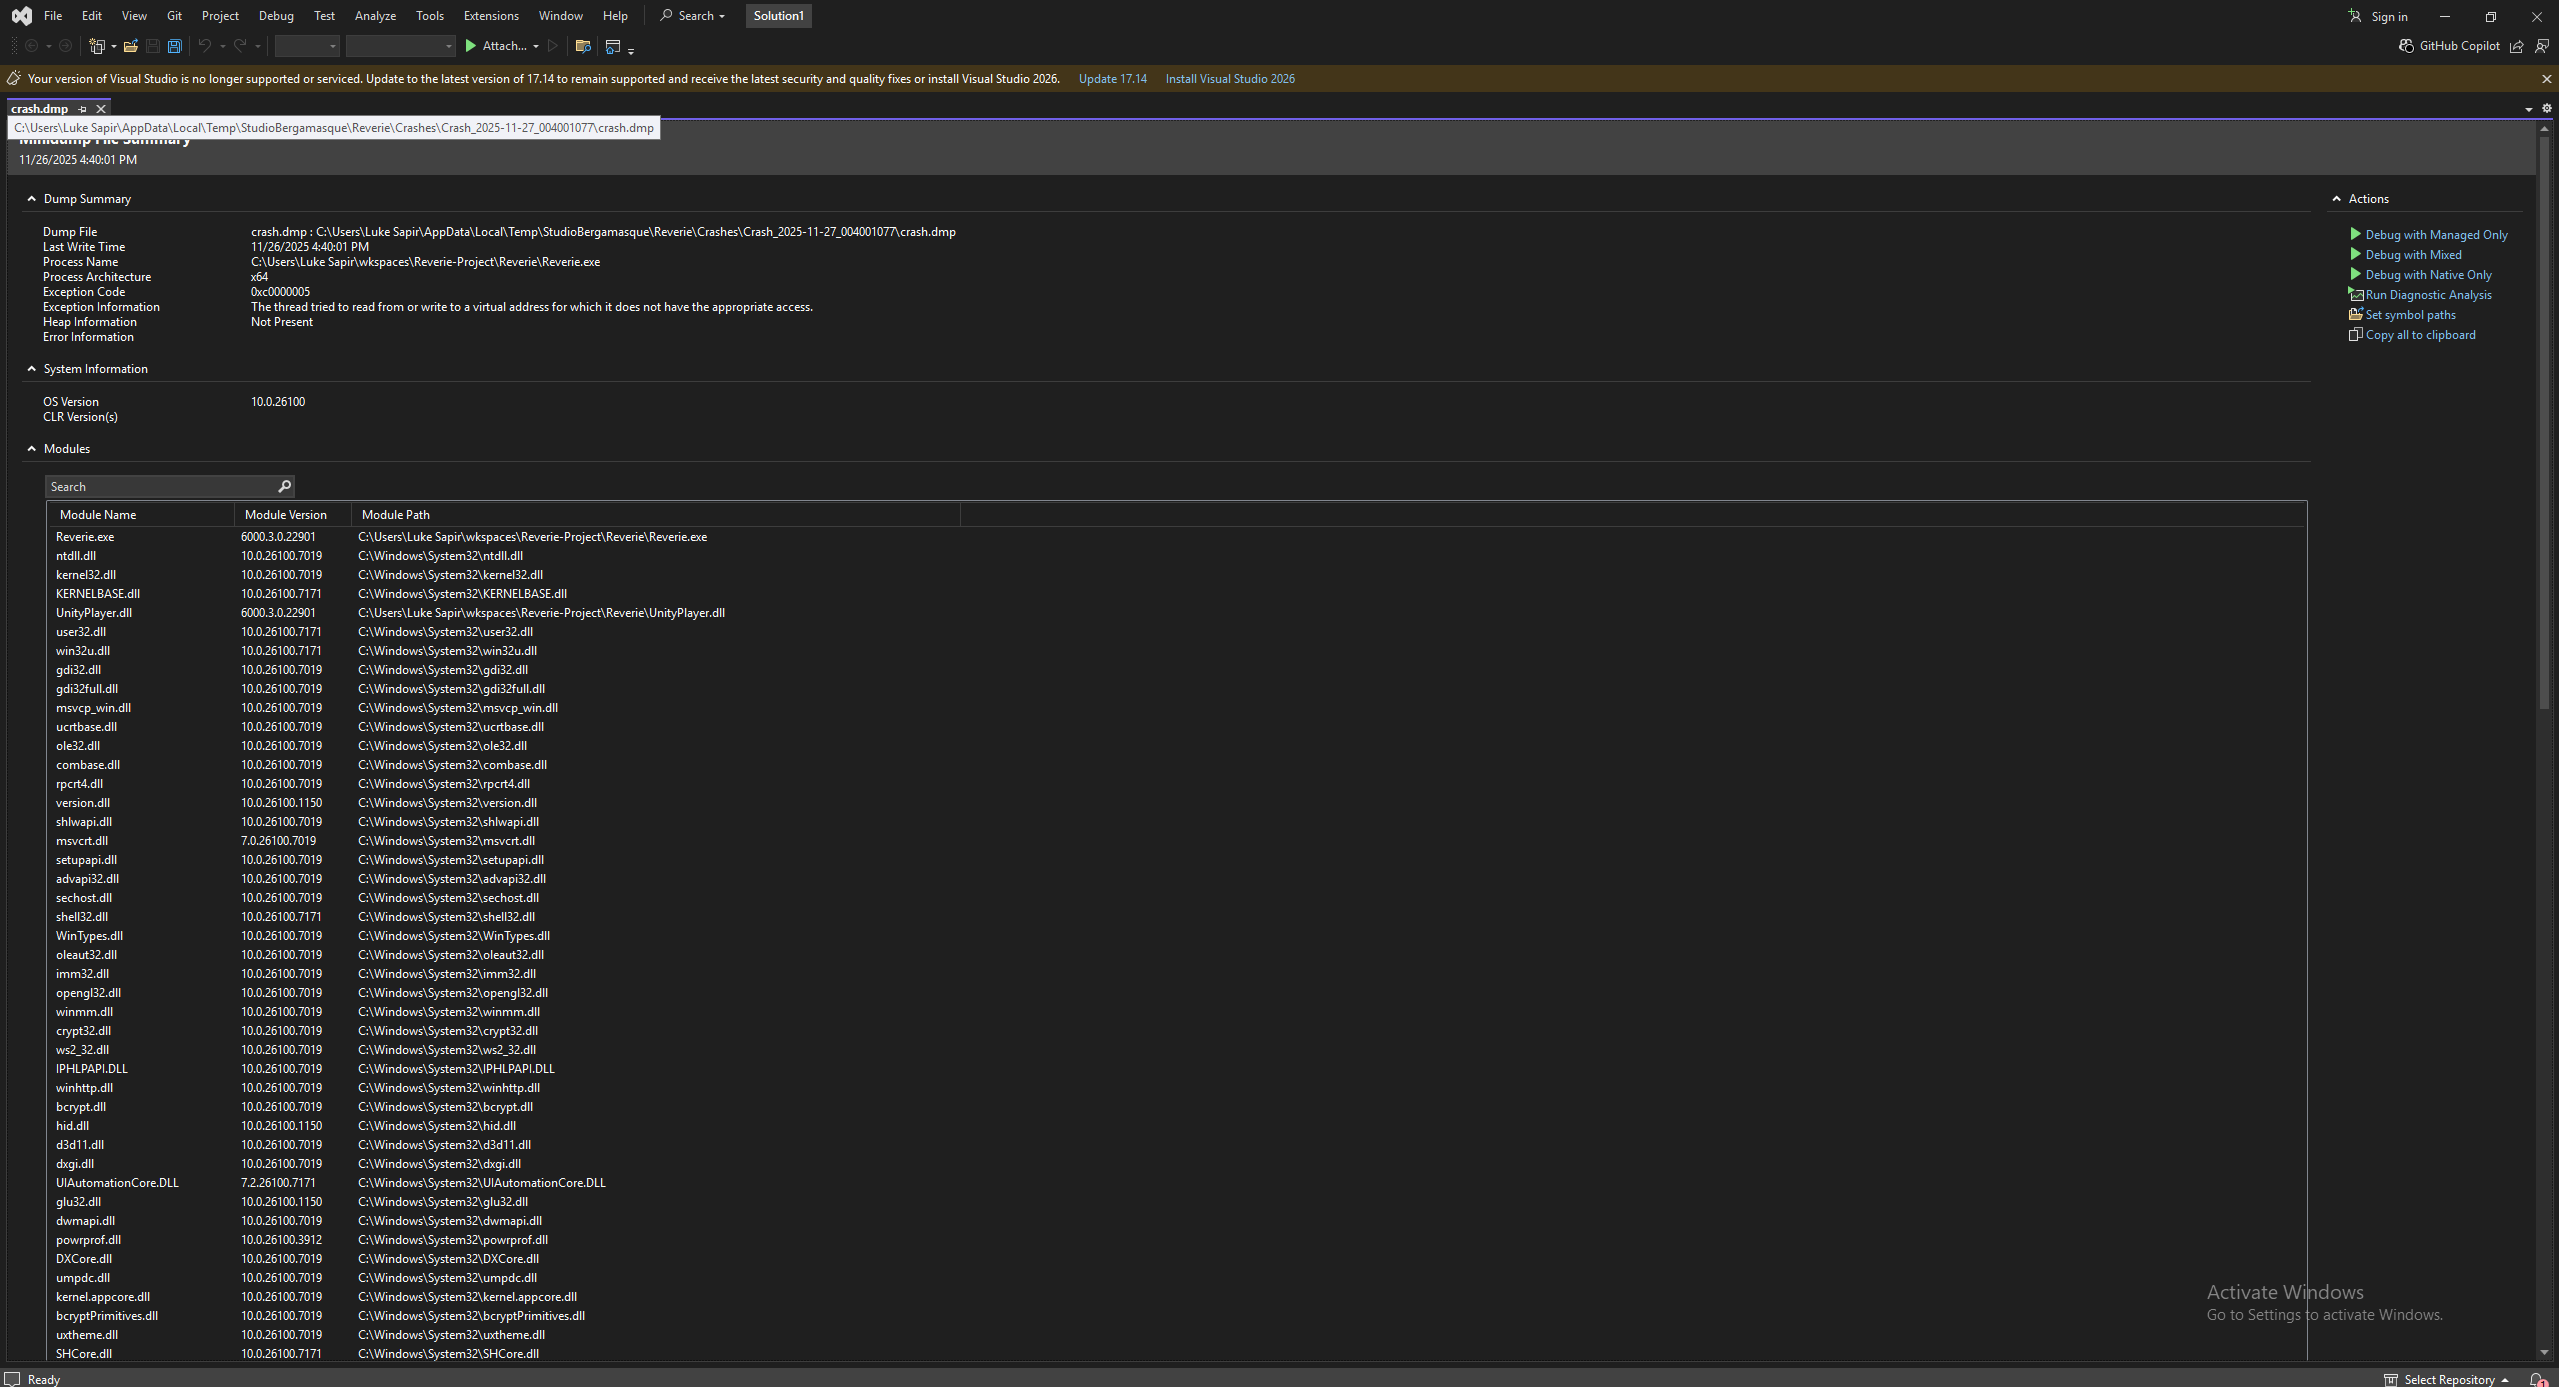Open the Attach button dropdown arrow
Viewport: 2559px width, 1387px height.
point(536,46)
